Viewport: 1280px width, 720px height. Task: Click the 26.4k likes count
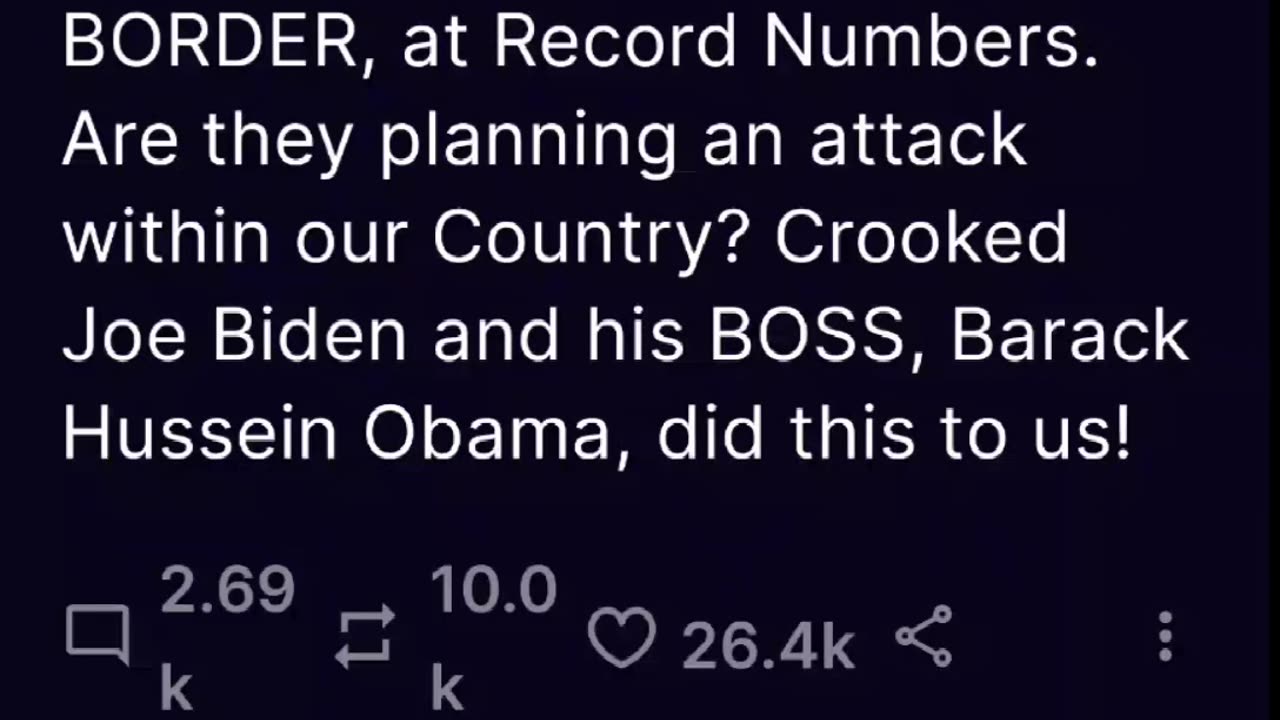(x=768, y=647)
